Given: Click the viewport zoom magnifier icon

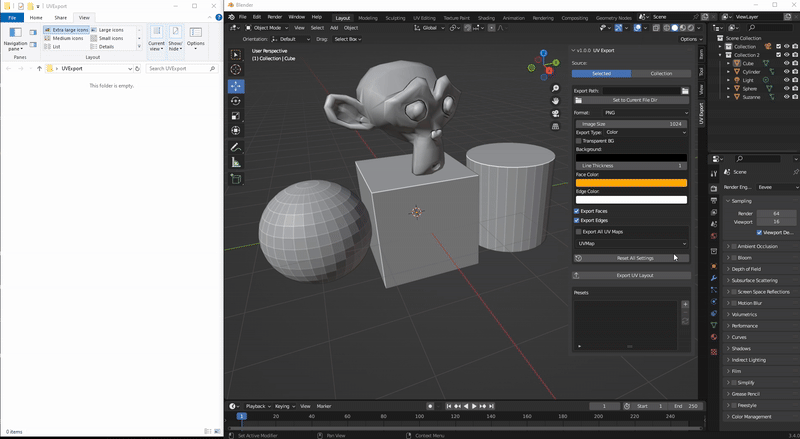Looking at the screenshot, I should (x=556, y=88).
